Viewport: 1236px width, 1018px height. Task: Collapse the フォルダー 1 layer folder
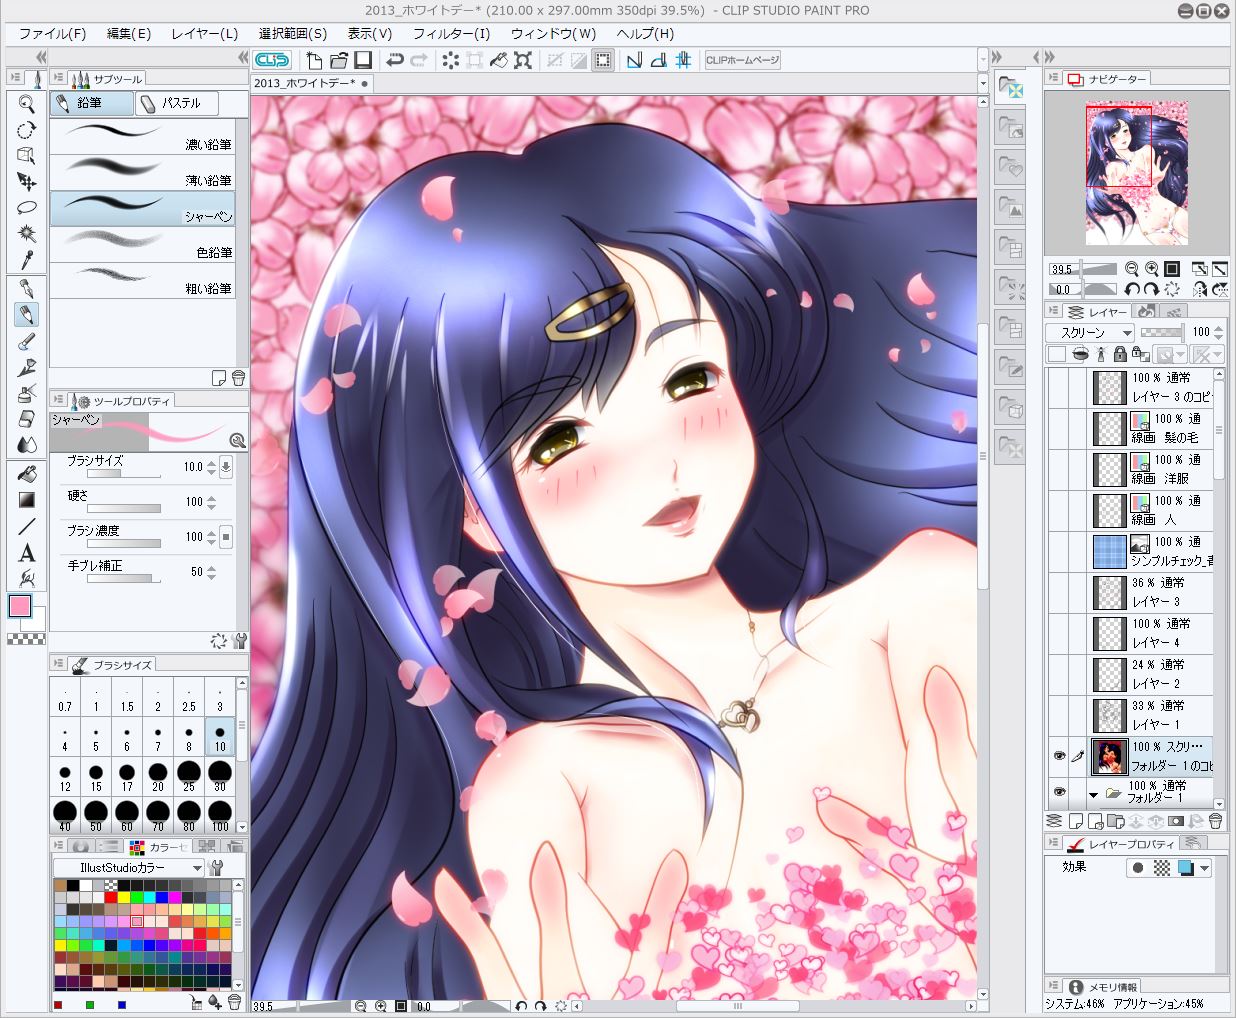pyautogui.click(x=1094, y=794)
